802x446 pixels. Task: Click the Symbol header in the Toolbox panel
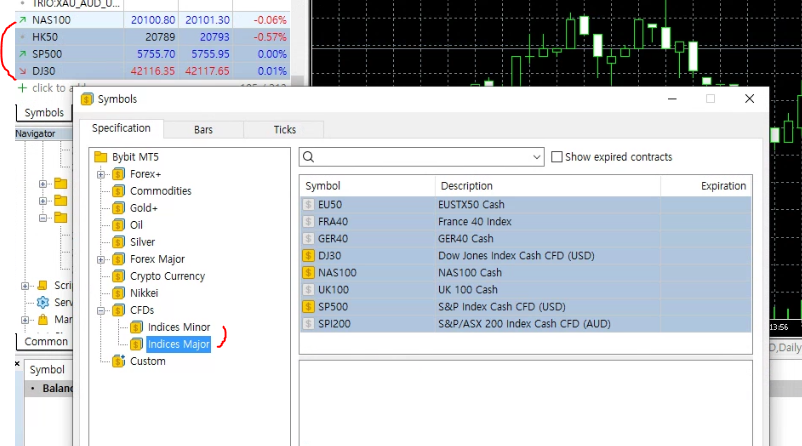click(47, 369)
